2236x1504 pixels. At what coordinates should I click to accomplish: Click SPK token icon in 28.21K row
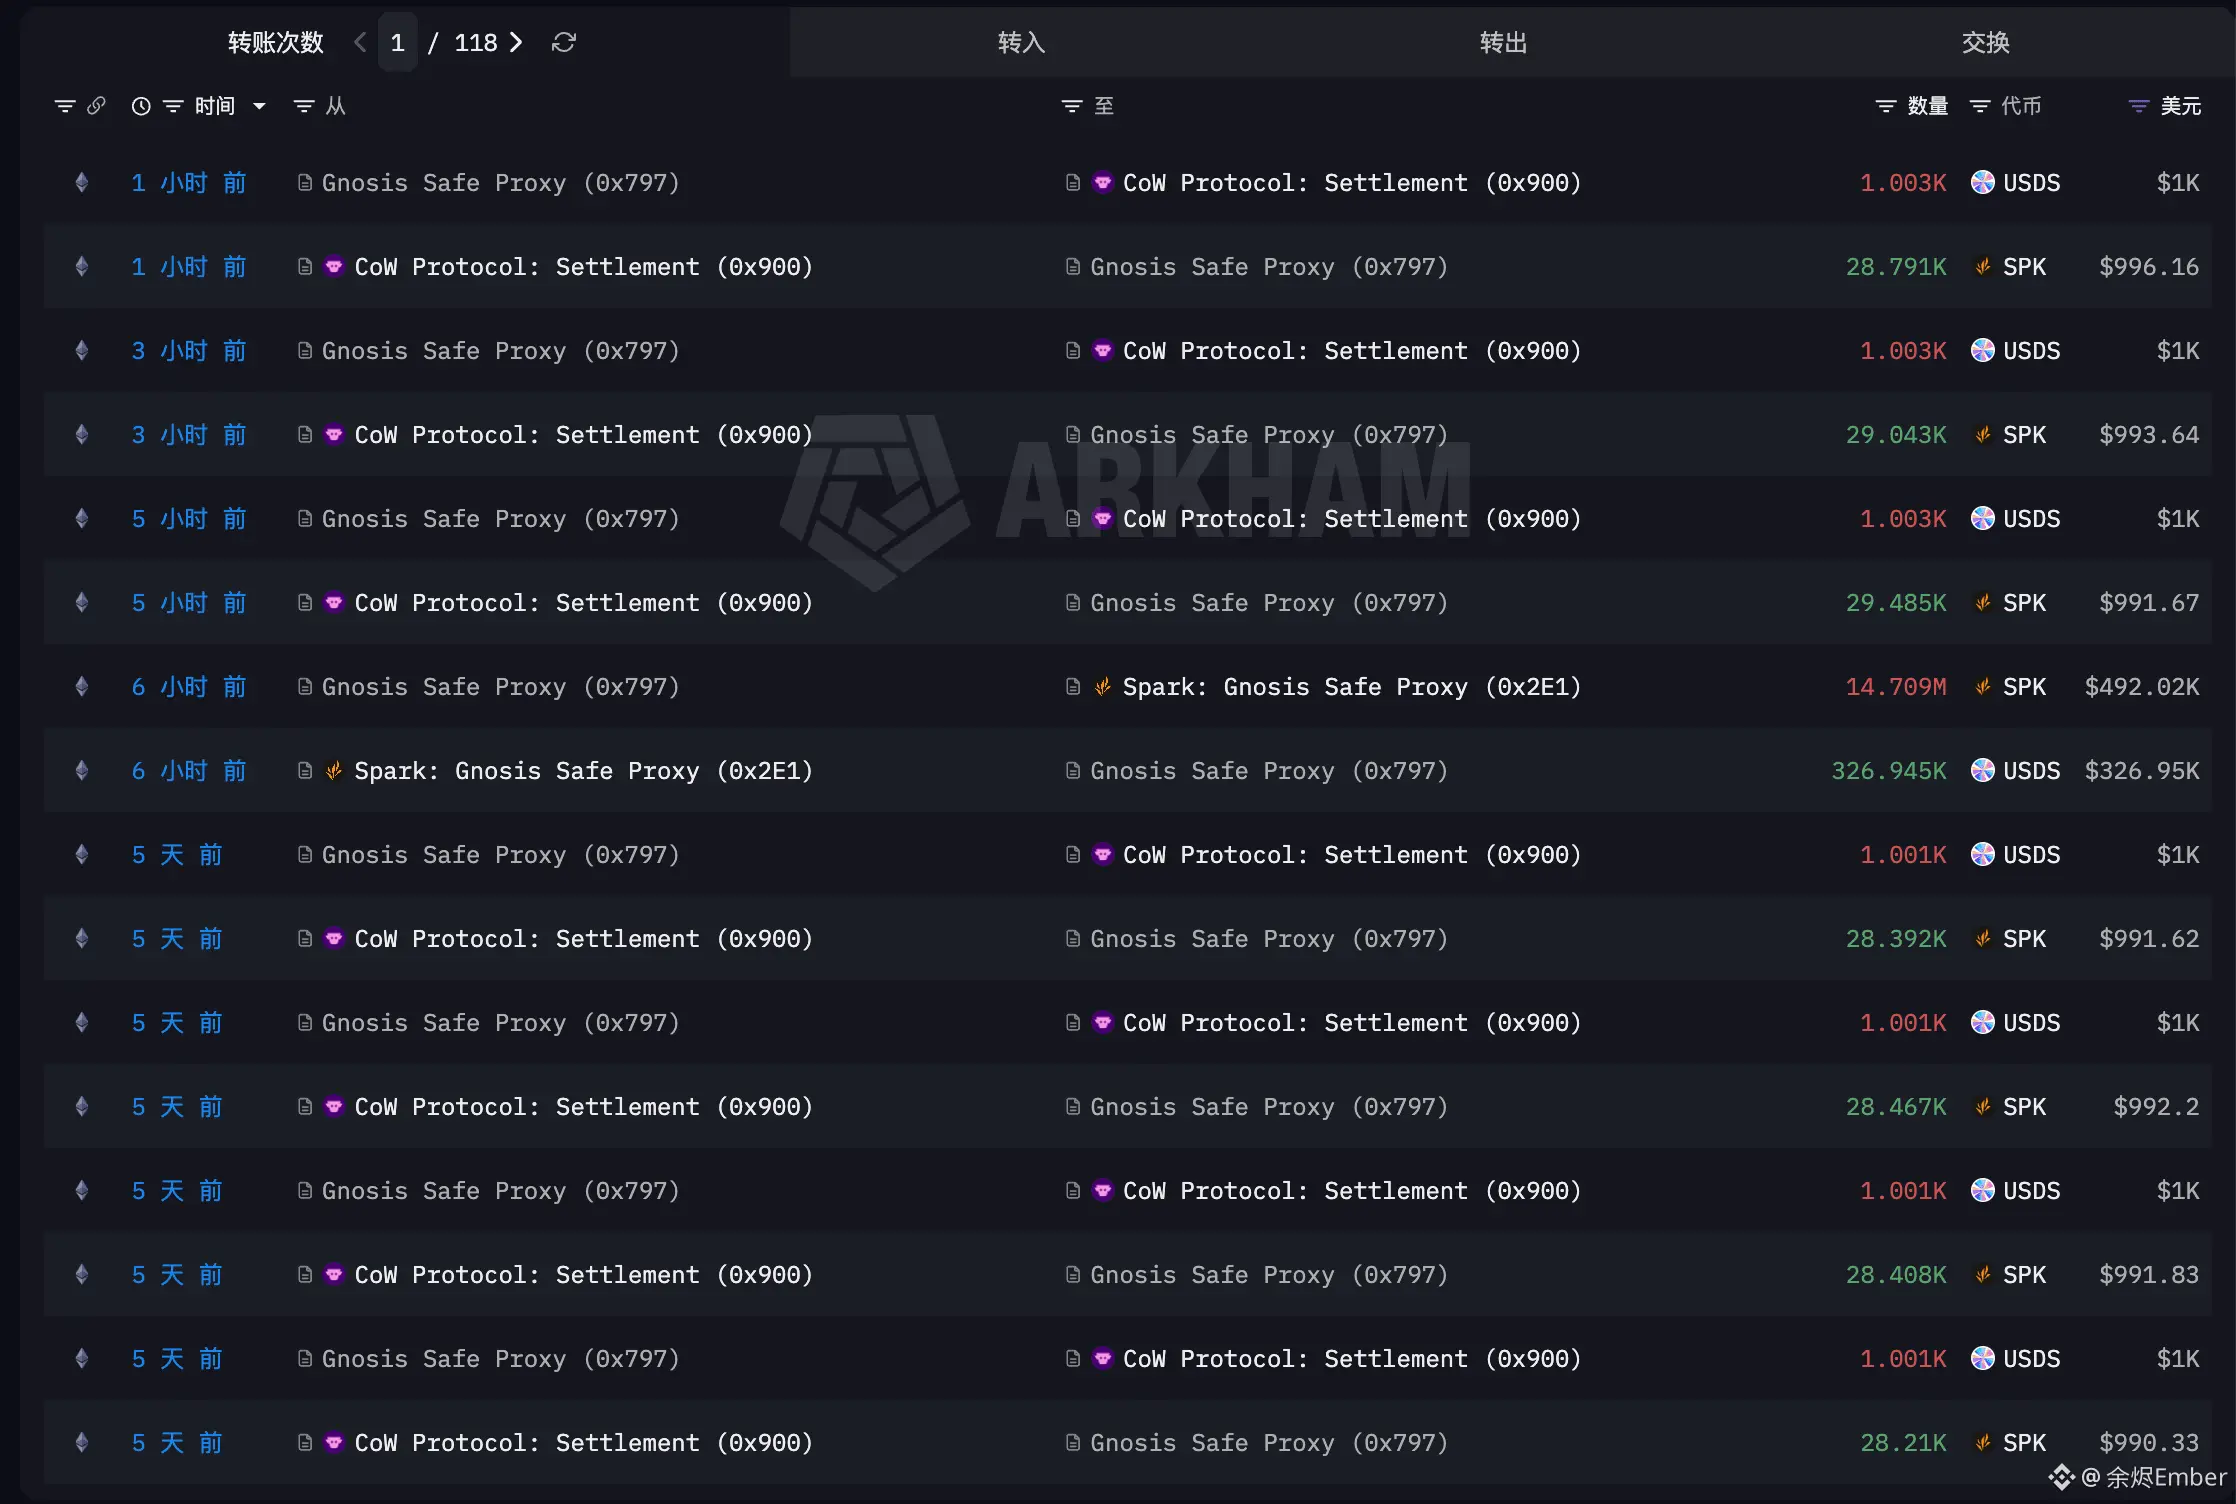1982,1443
